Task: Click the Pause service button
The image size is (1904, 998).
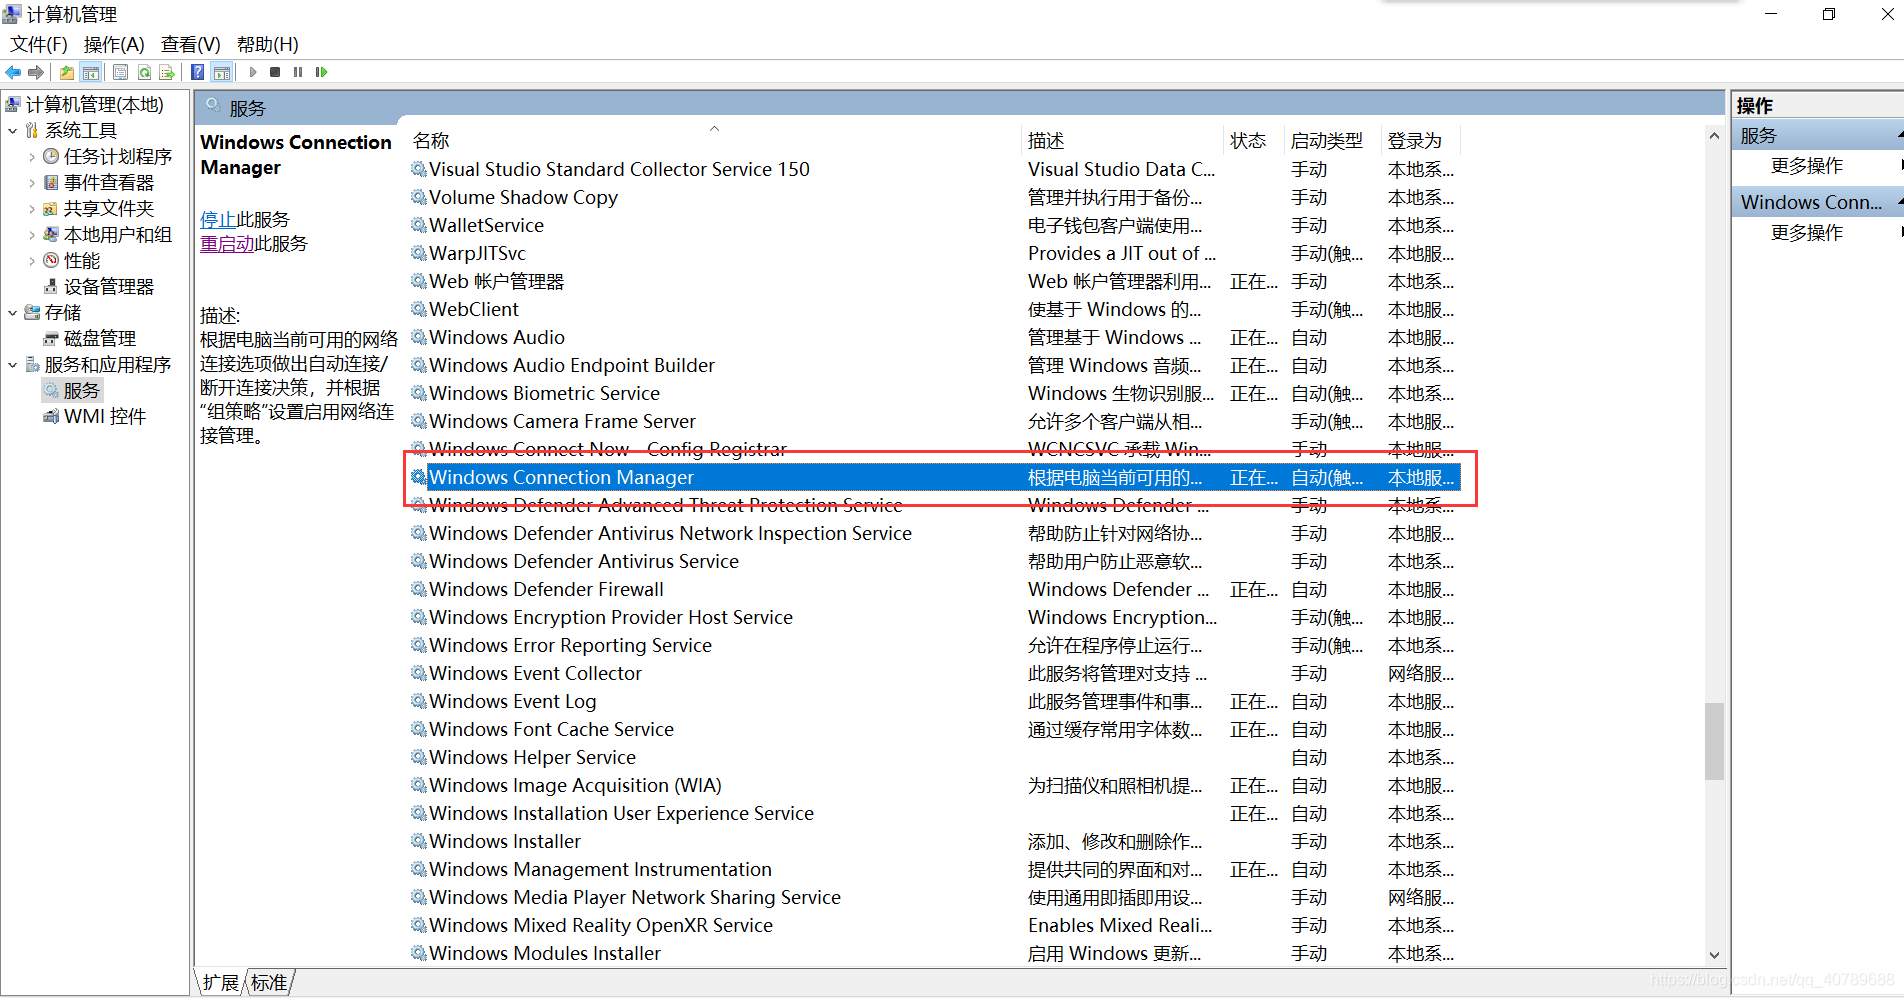Action: [x=298, y=72]
